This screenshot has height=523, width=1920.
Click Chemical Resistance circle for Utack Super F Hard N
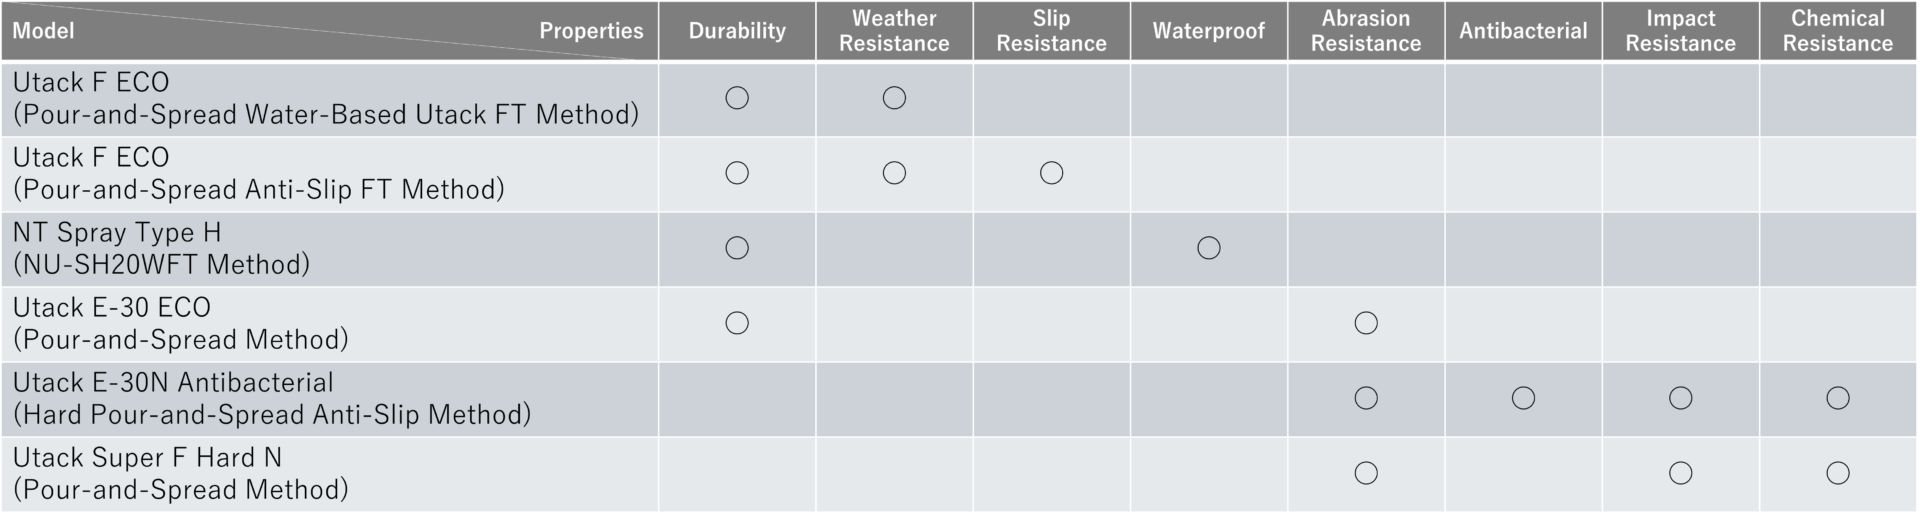[1837, 473]
